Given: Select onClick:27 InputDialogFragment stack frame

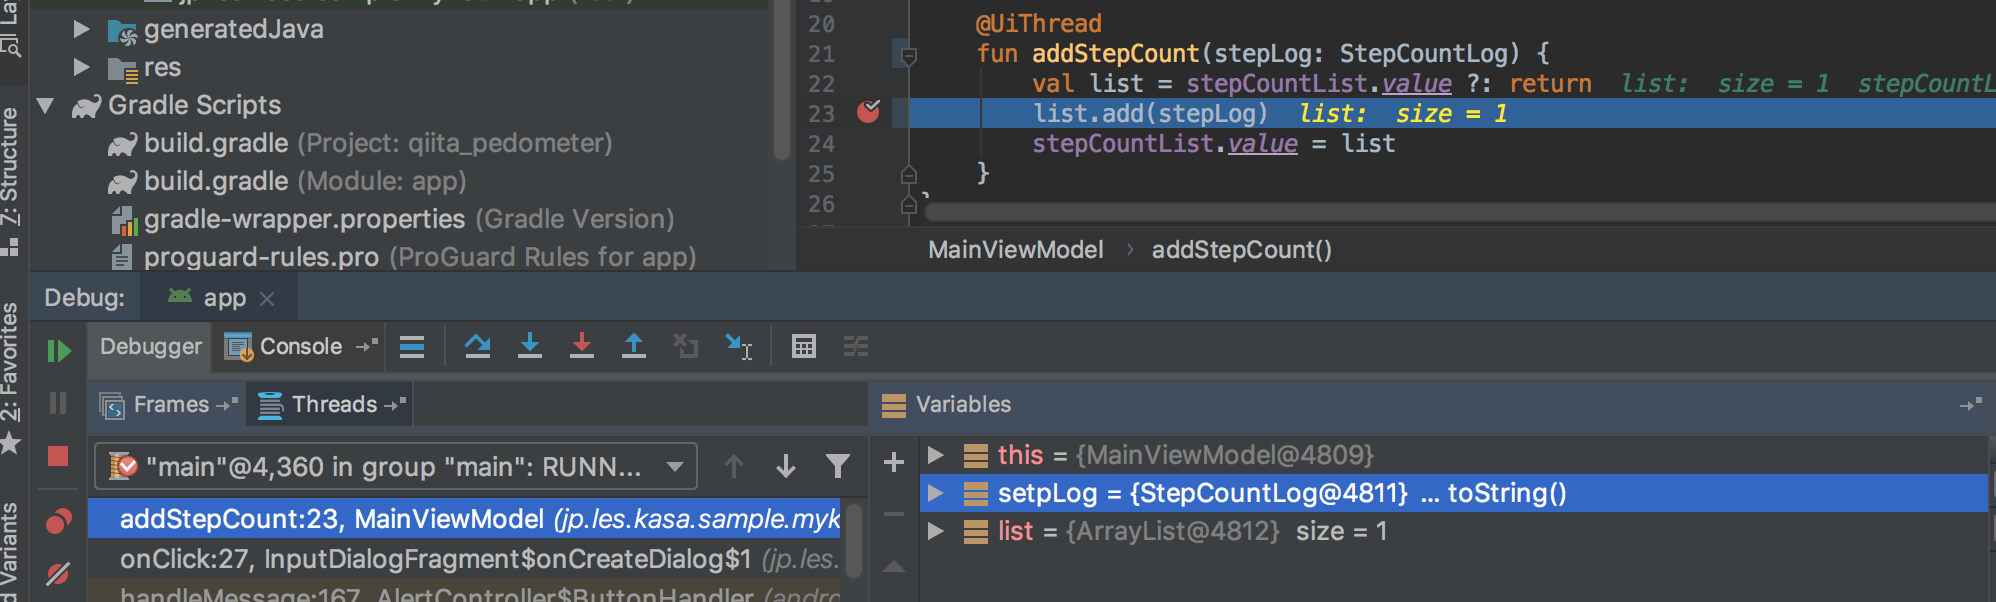Looking at the screenshot, I should 464,559.
